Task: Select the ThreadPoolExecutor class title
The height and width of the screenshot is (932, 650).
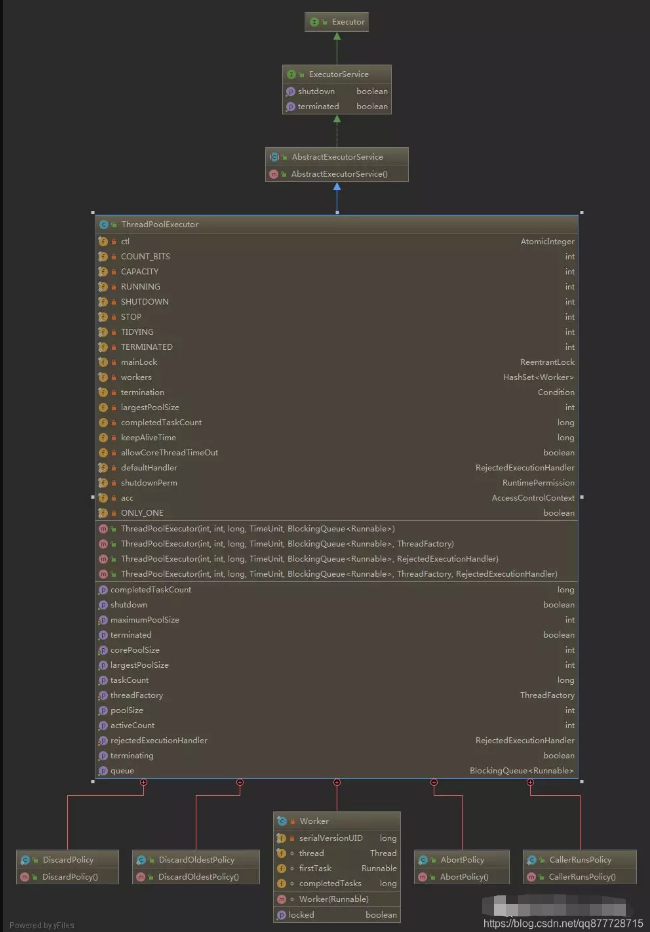Action: click(x=159, y=224)
